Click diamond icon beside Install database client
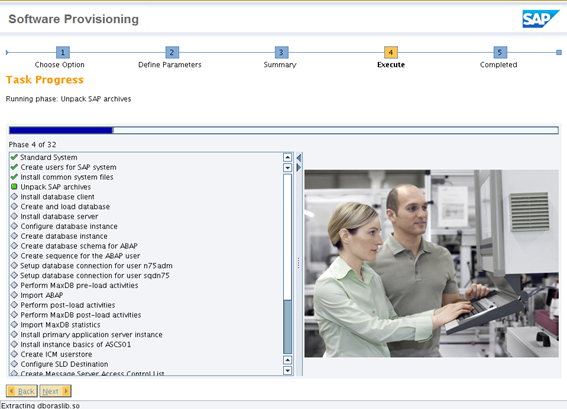 point(14,196)
